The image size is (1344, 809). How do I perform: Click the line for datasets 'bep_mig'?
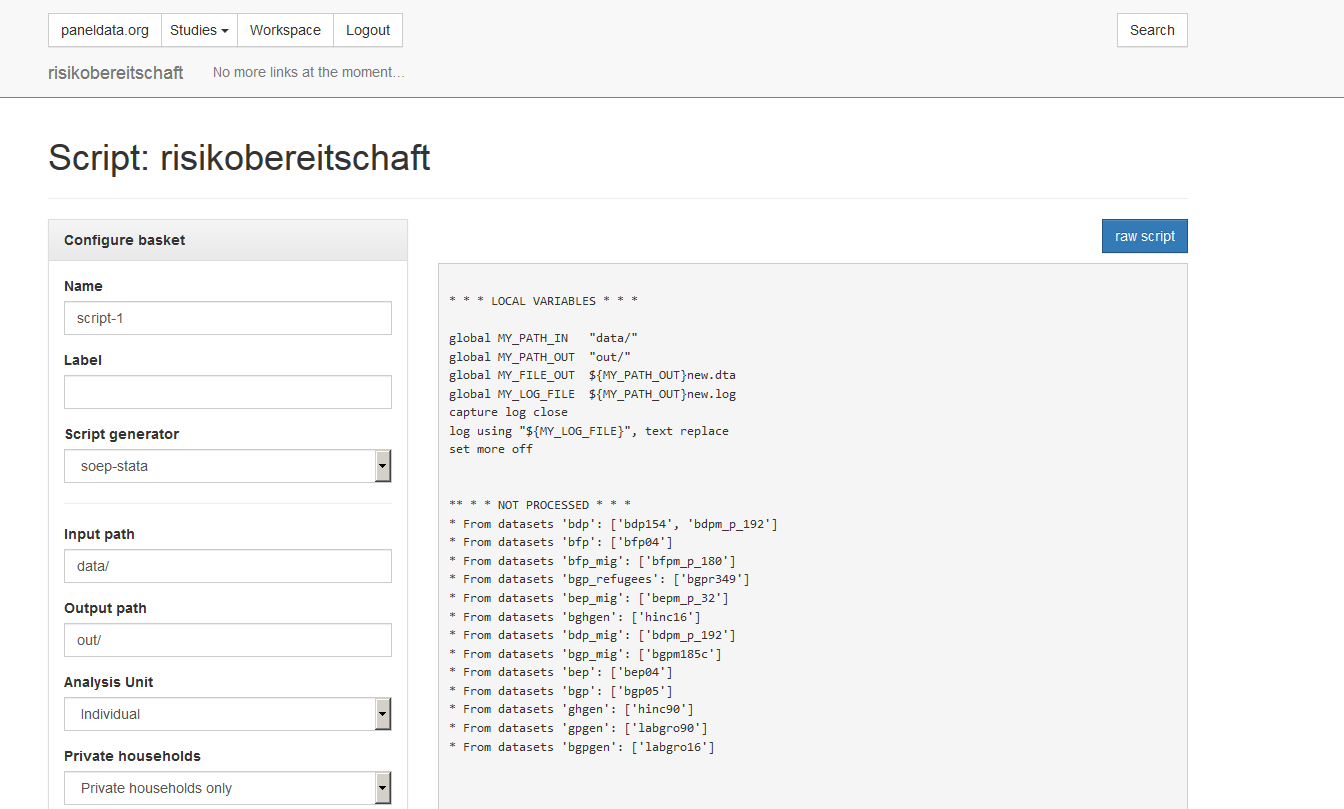(x=589, y=598)
